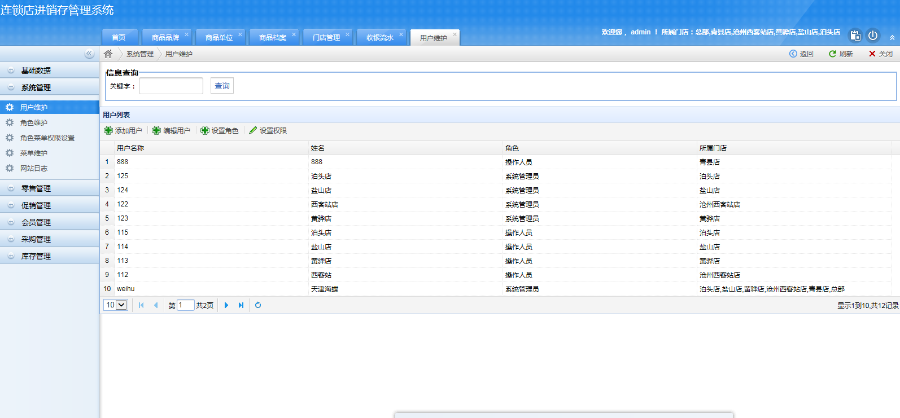Click the home icon in the breadcrumb
Viewport: 900px width, 418px height.
point(108,54)
